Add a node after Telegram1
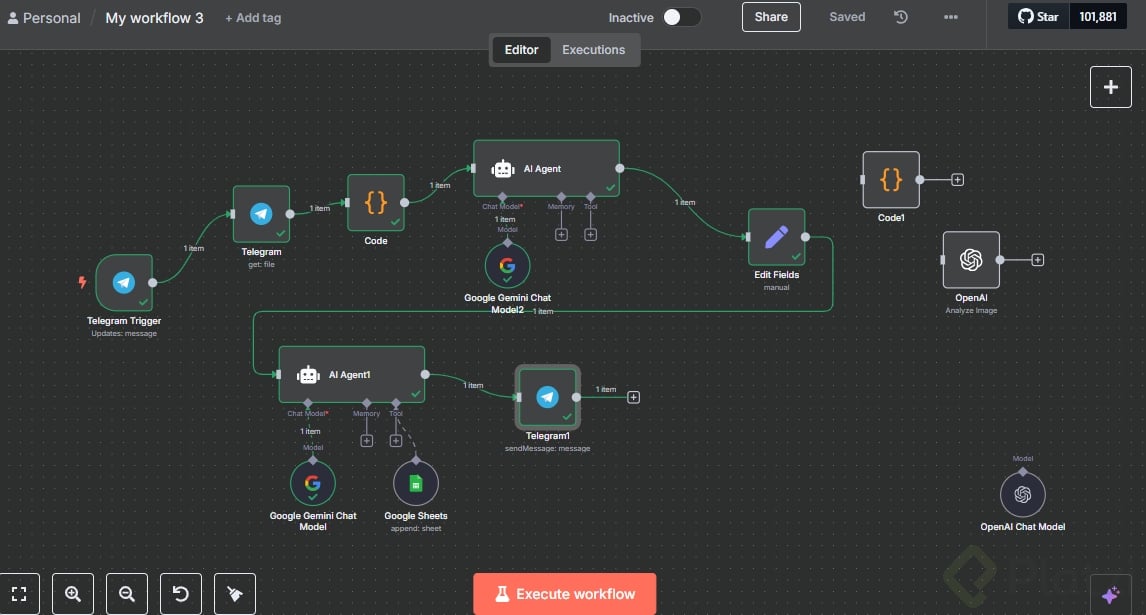1146x615 pixels. pyautogui.click(x=634, y=397)
